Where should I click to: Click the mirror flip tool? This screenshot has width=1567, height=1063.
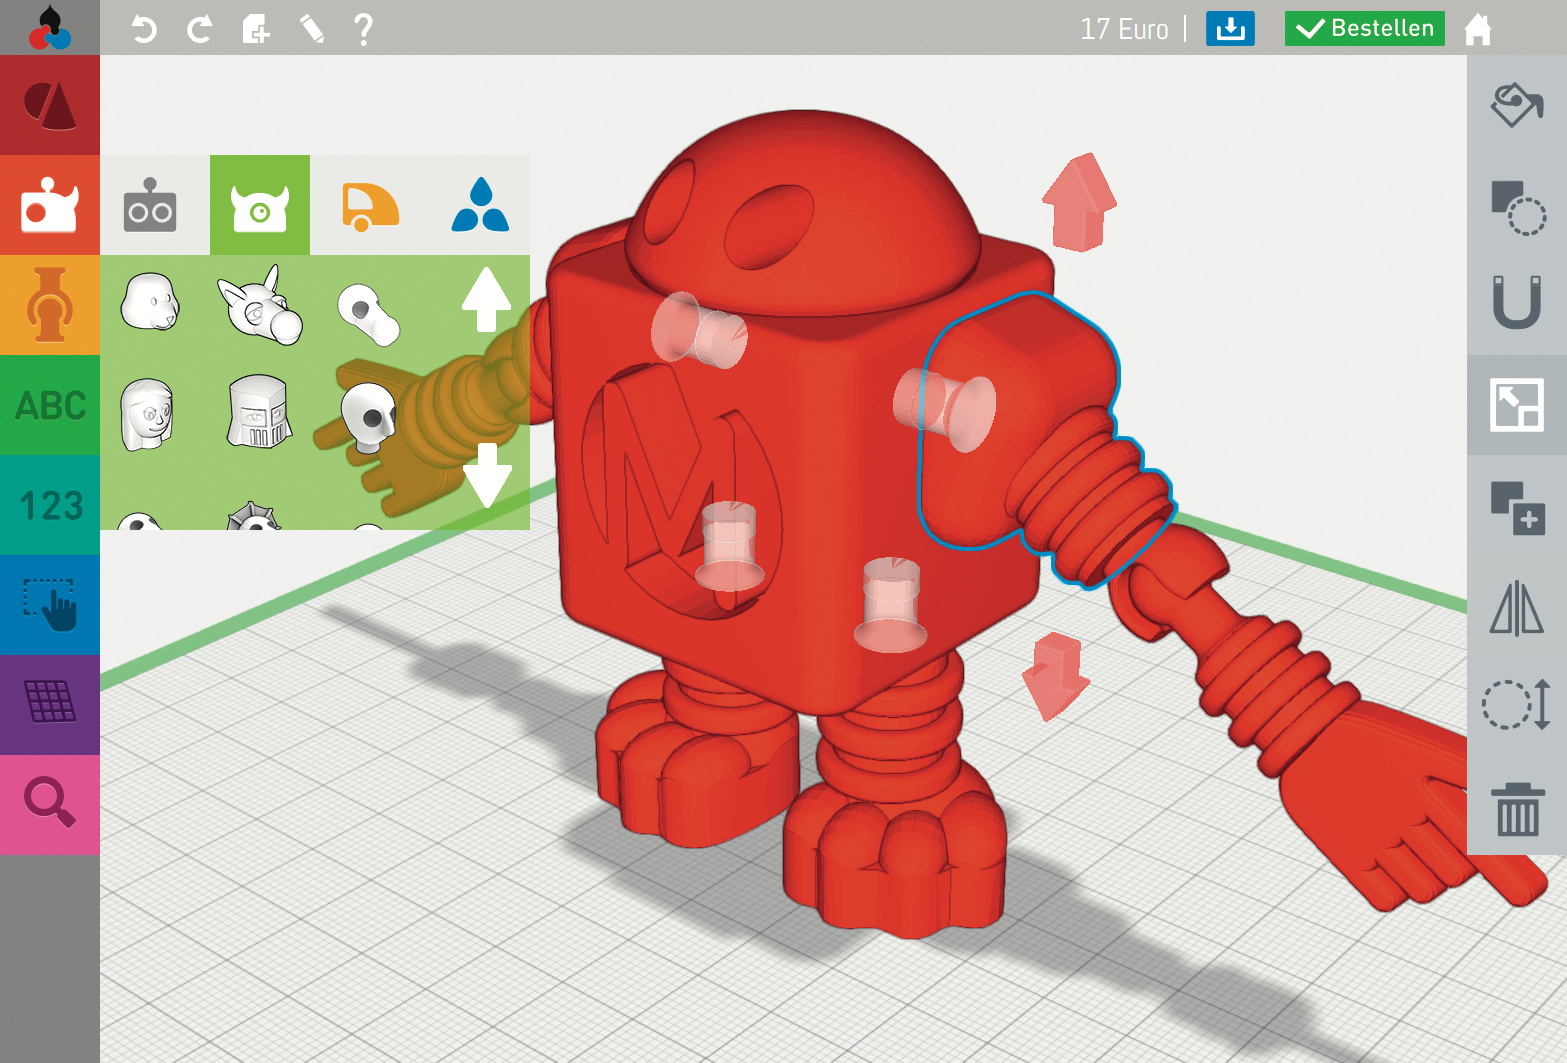point(1517,608)
